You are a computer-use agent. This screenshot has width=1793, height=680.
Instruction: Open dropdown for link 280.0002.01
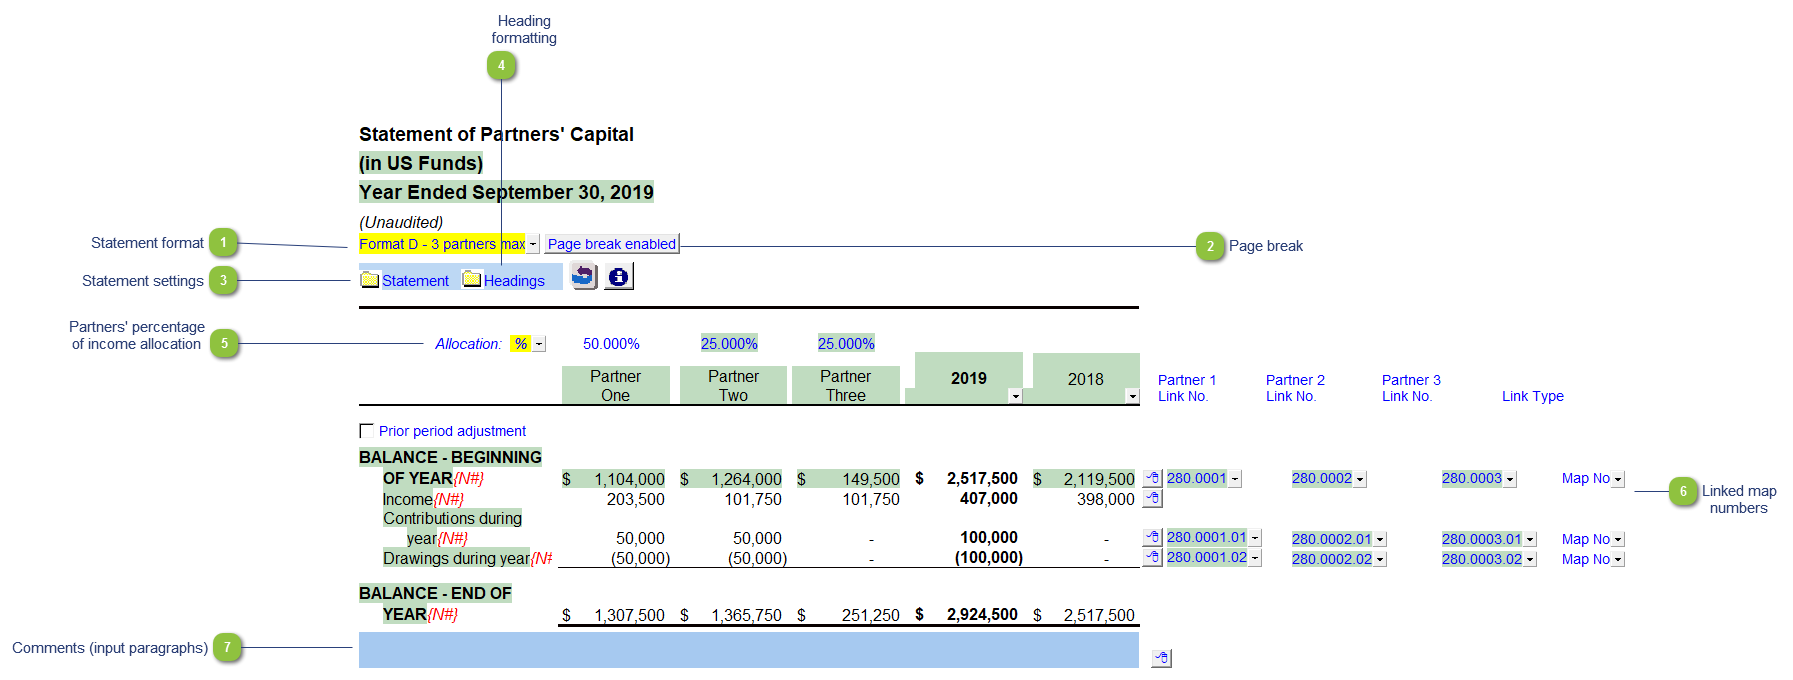point(1380,539)
